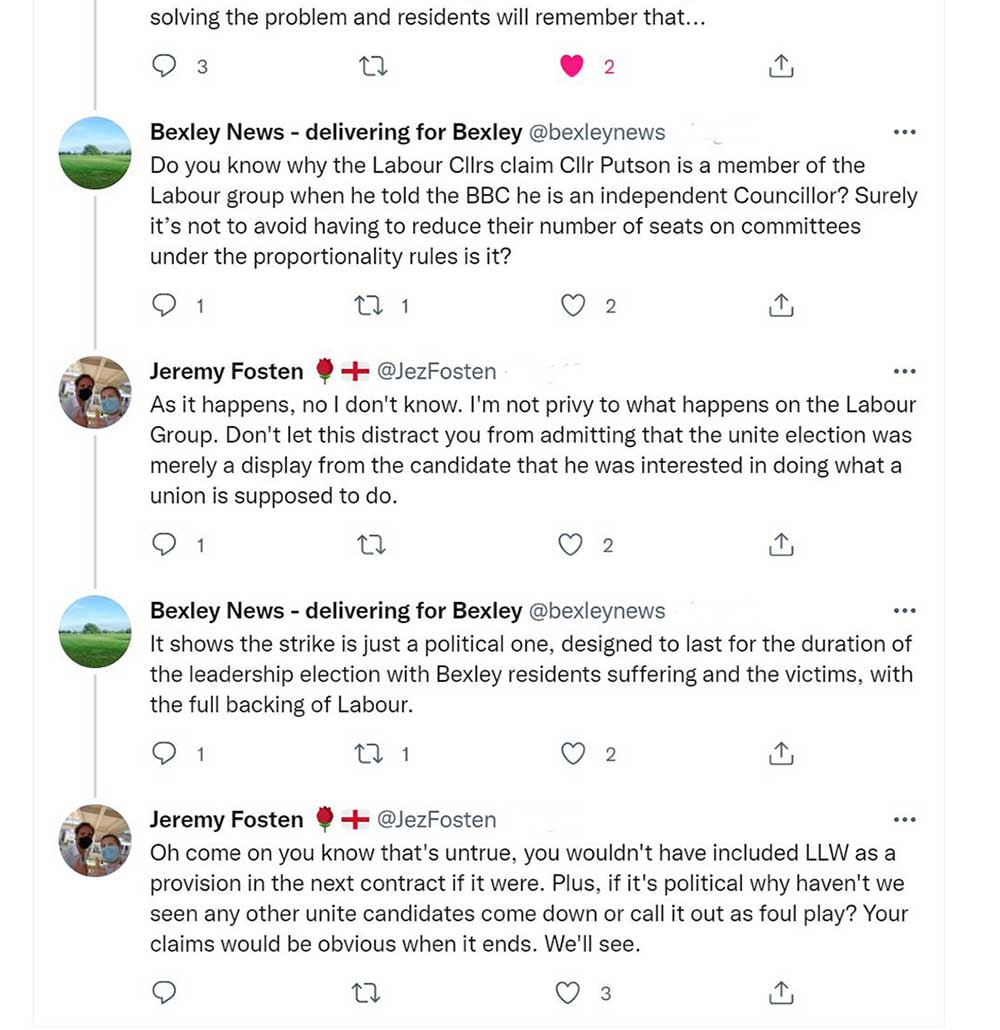Share the tweet about the leadership election strike
This screenshot has width=1000, height=1030.
point(781,754)
